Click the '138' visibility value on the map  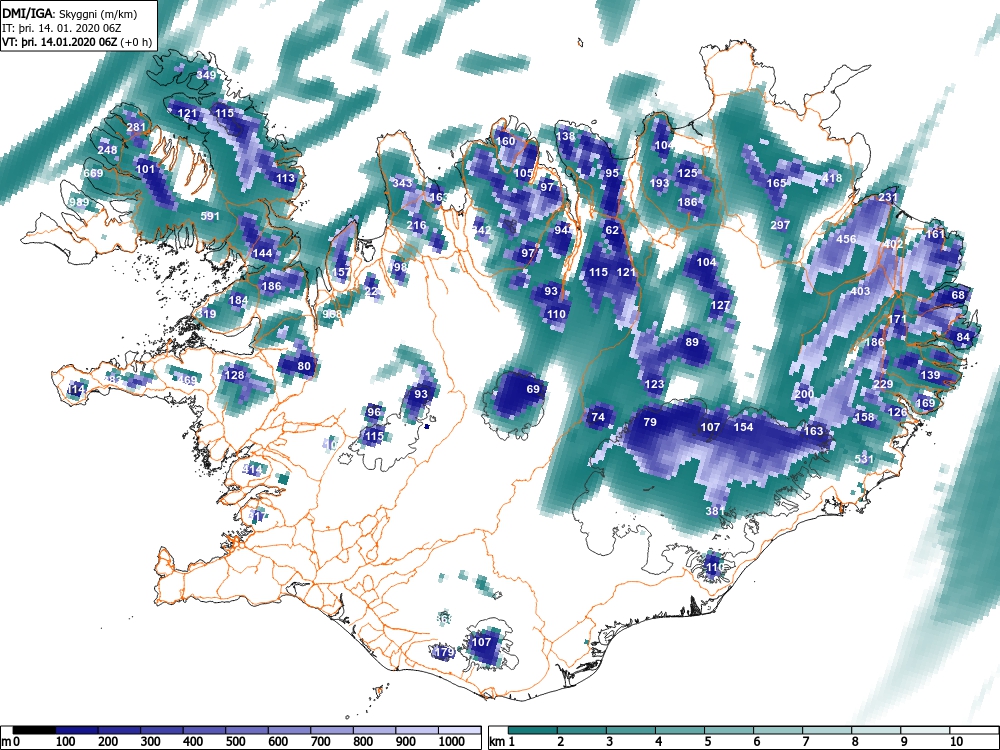[x=566, y=136]
